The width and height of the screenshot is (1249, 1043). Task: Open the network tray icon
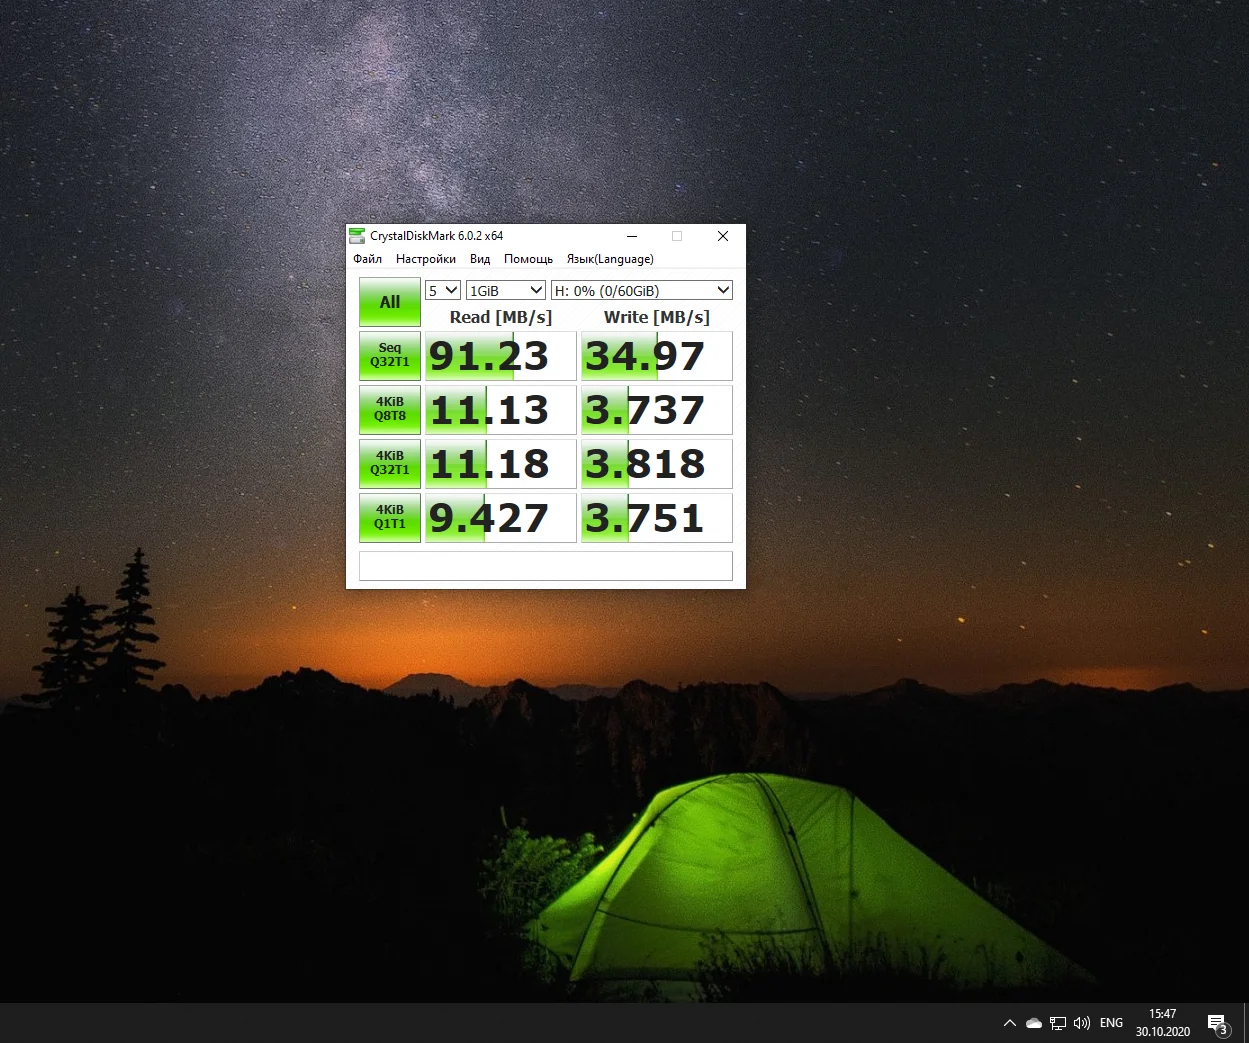1058,1023
